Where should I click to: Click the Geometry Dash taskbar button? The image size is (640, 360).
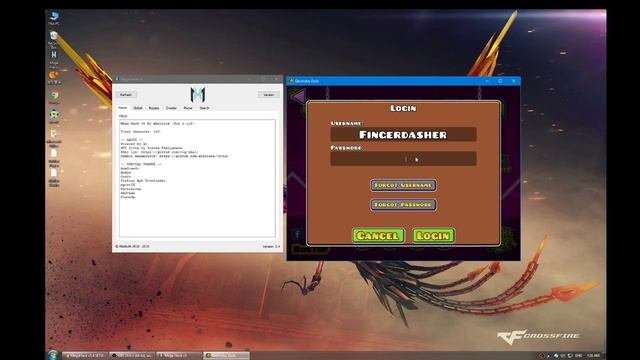[x=227, y=356]
